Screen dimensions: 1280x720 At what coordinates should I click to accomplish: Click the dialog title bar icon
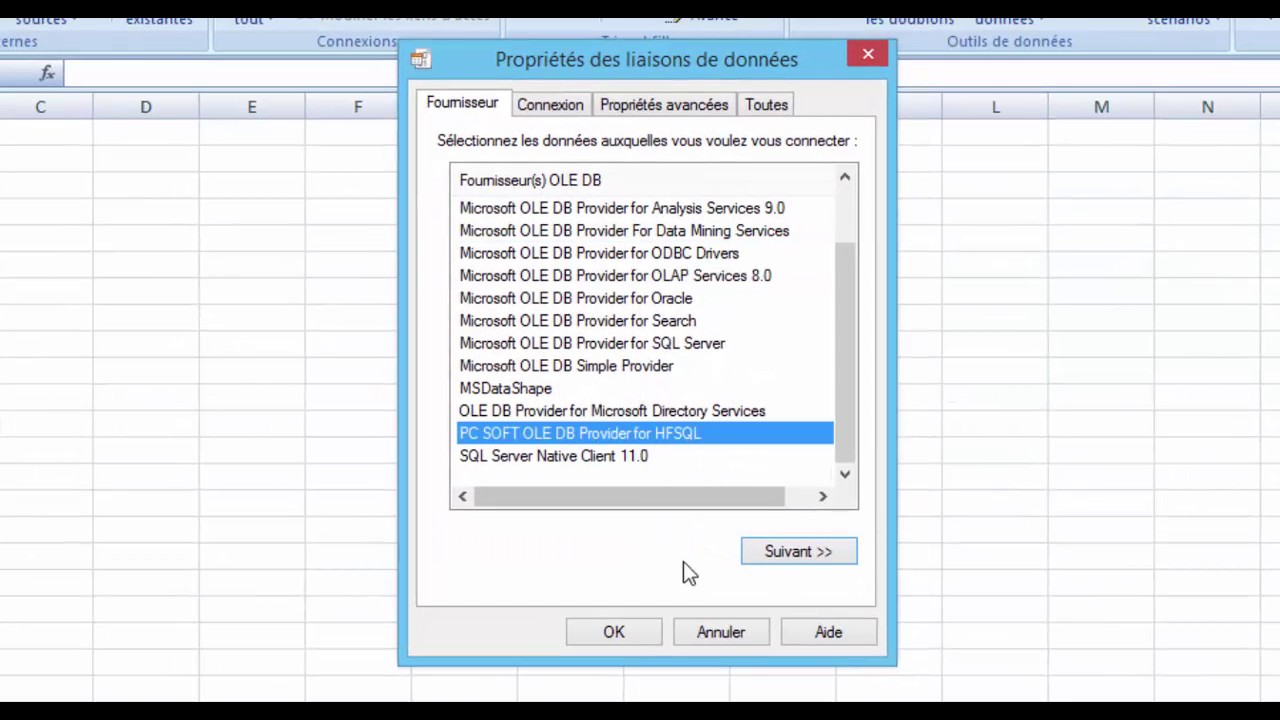(x=421, y=60)
